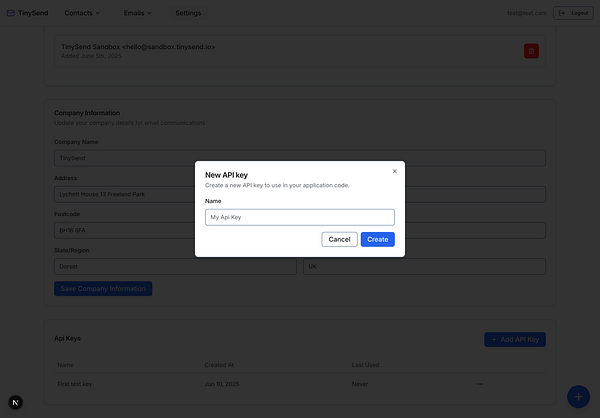Close the New API key dialog
The width and height of the screenshot is (600, 418).
tap(395, 171)
